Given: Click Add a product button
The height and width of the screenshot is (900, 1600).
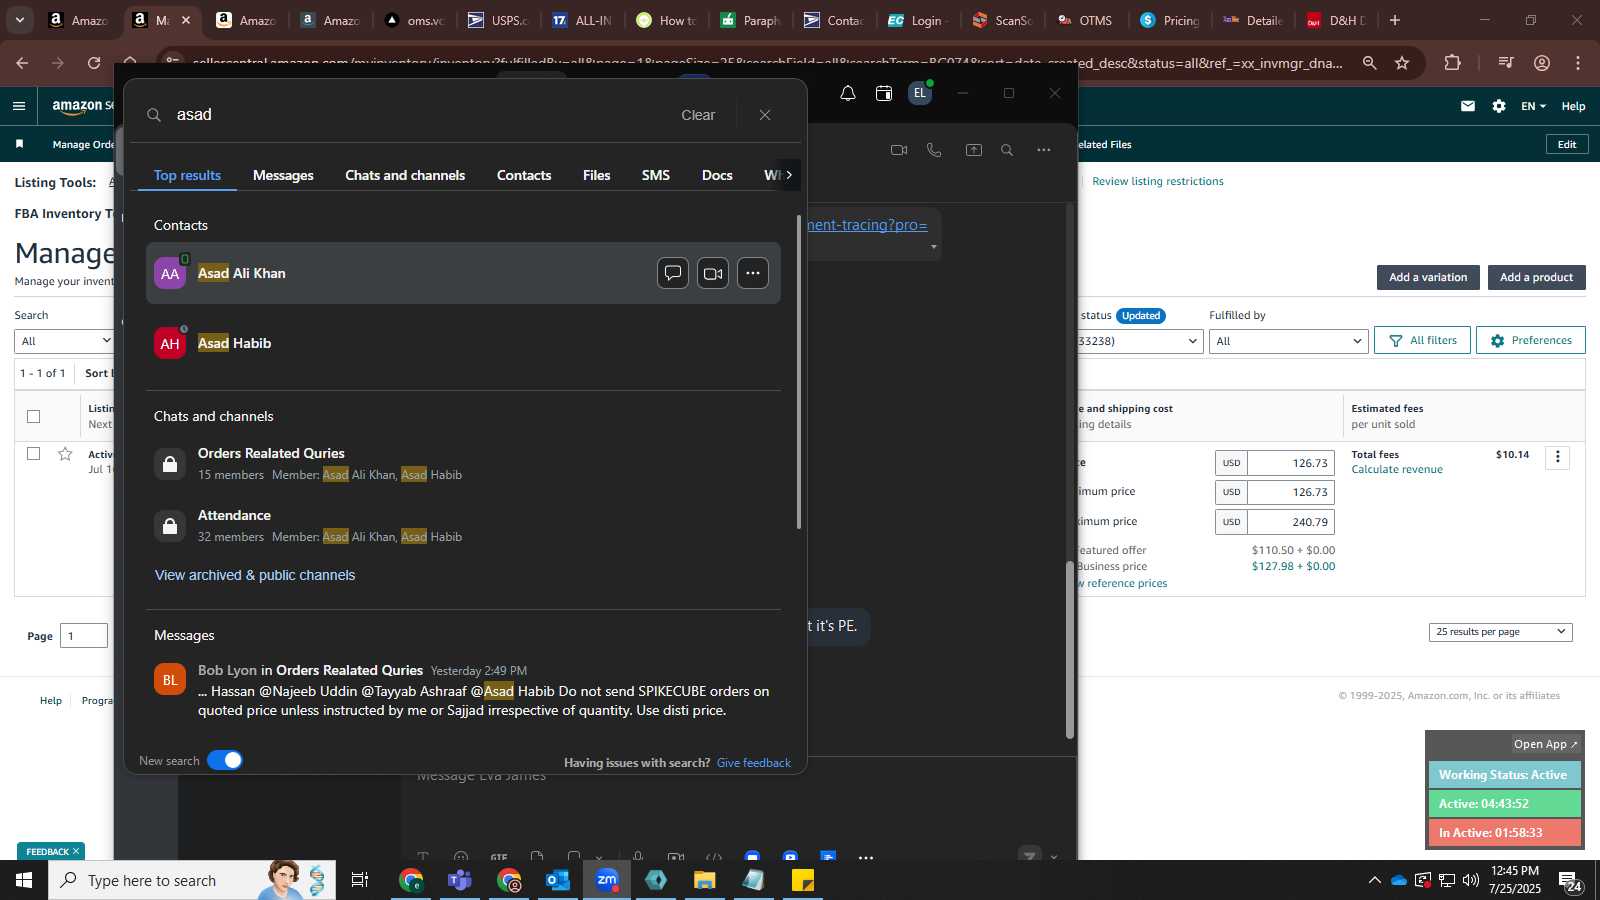Looking at the screenshot, I should [1536, 277].
